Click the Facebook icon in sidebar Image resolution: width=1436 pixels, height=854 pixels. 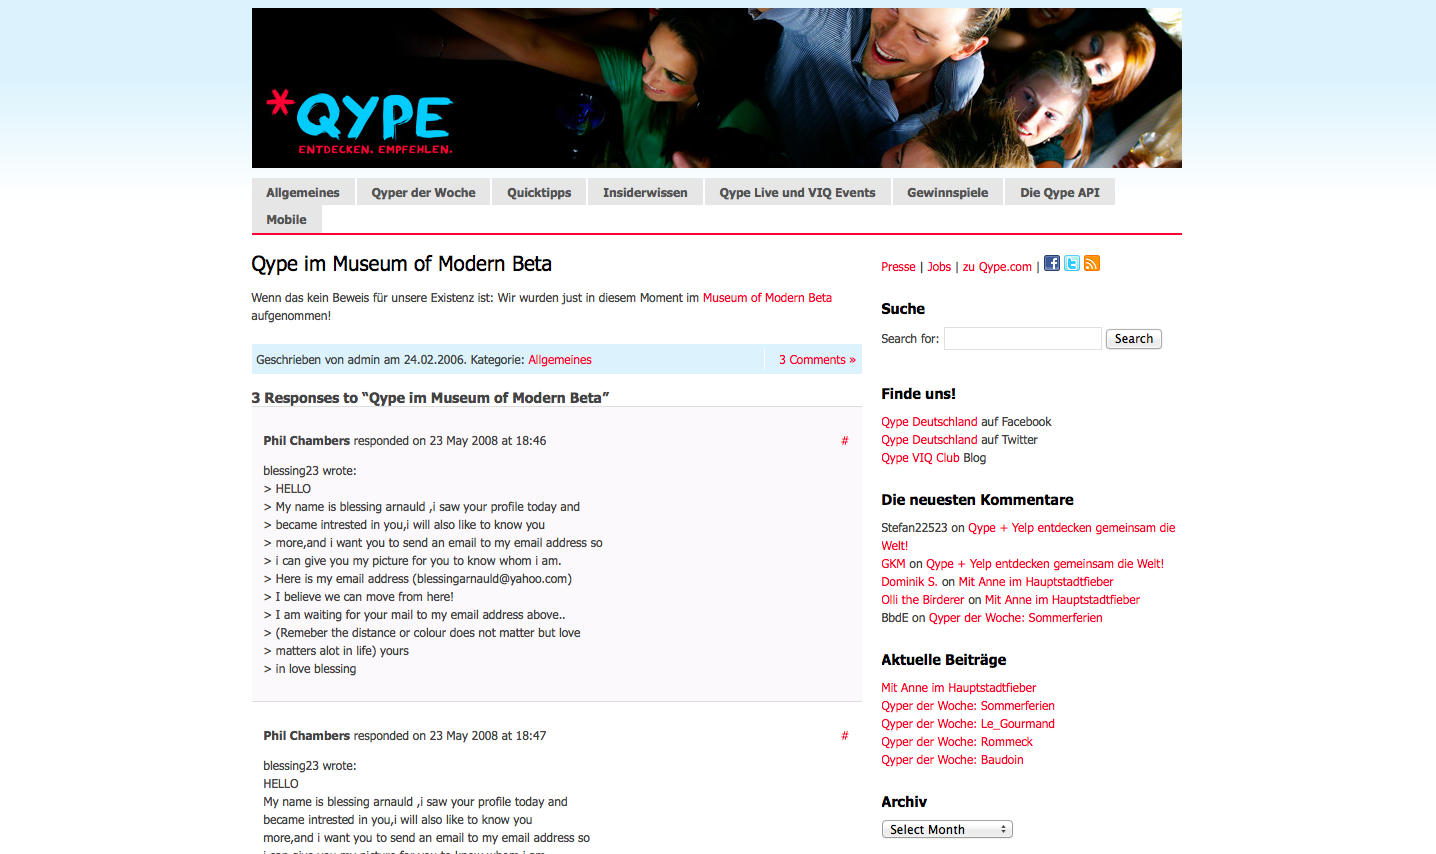click(1051, 263)
